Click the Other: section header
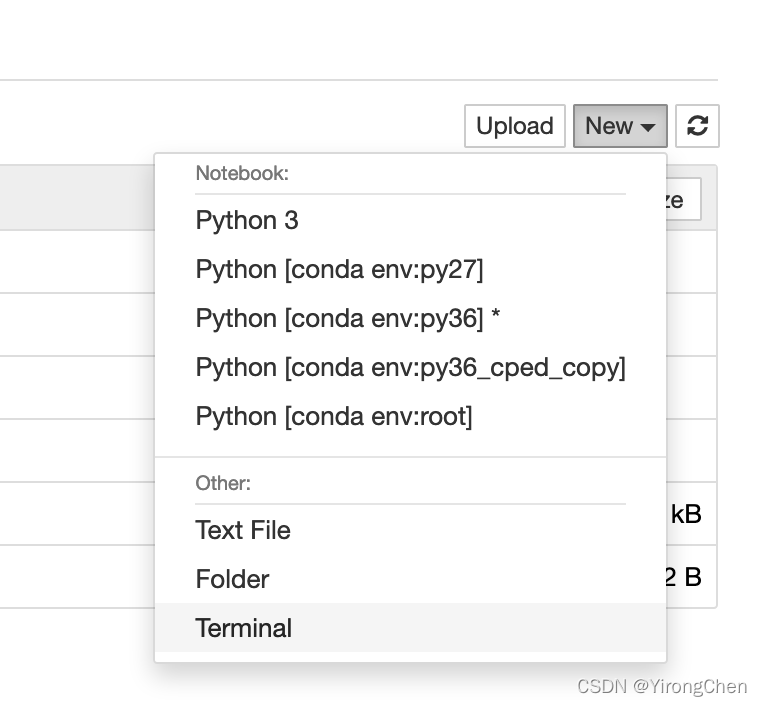 click(x=223, y=483)
